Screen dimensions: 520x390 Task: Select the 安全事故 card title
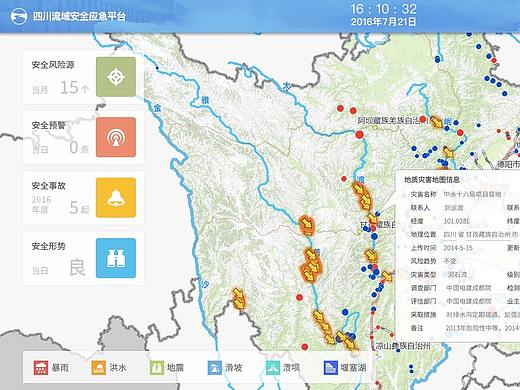pyautogui.click(x=49, y=186)
